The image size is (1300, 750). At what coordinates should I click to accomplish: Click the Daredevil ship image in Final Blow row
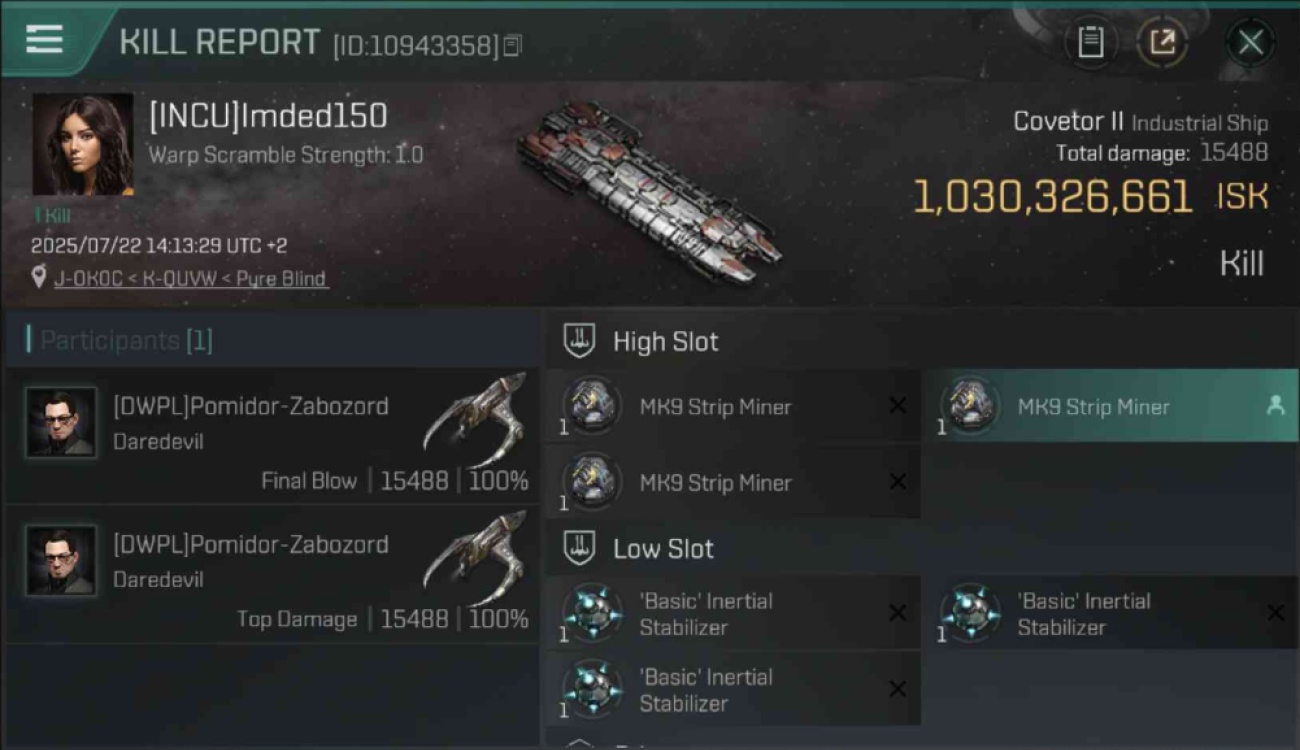[x=476, y=420]
